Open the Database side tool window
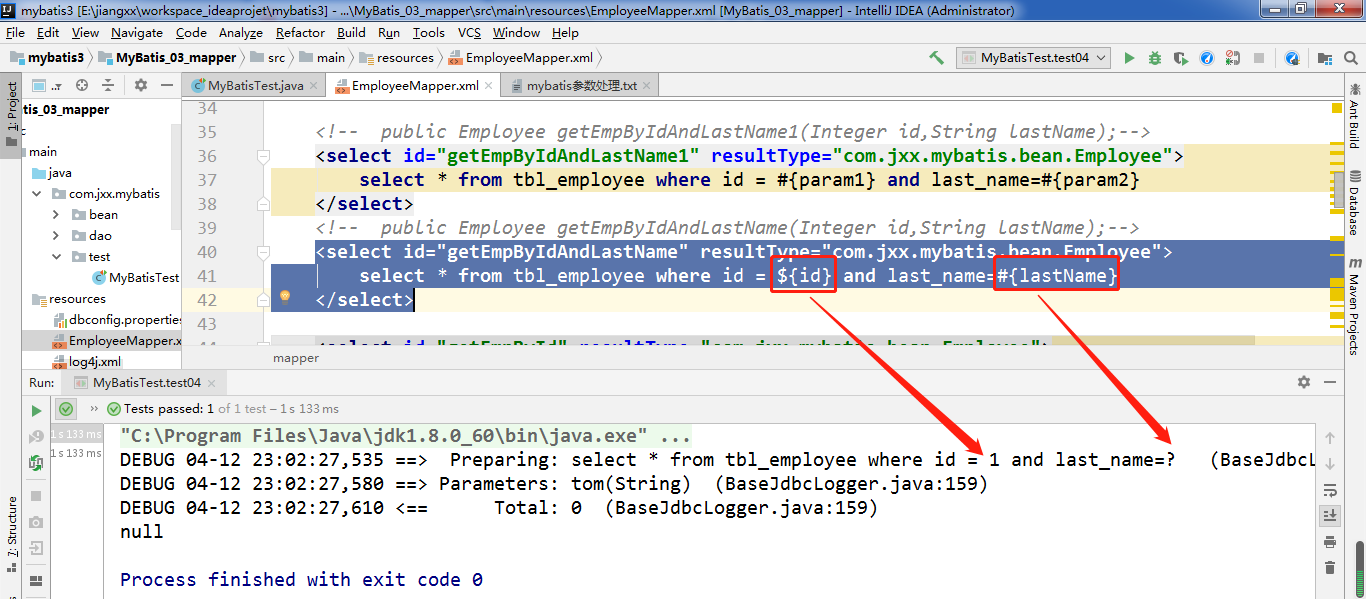The width and height of the screenshot is (1366, 599). (x=1354, y=202)
